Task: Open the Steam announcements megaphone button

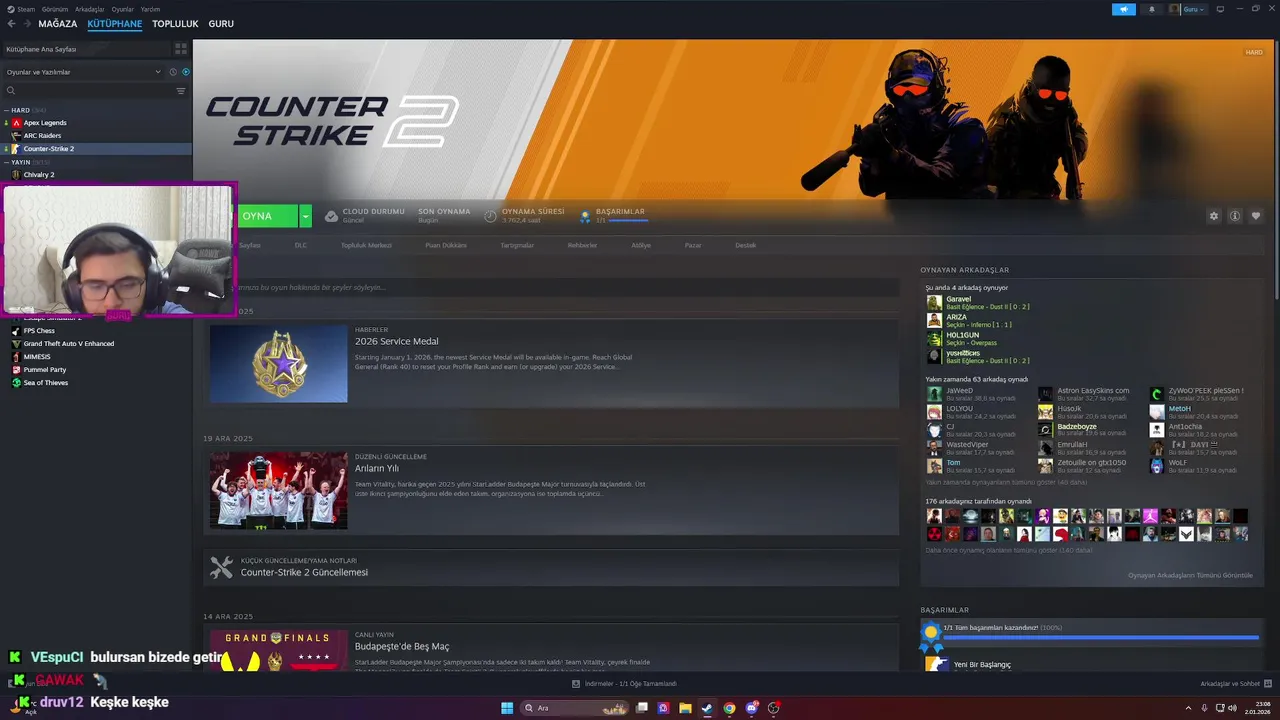Action: click(x=1124, y=9)
